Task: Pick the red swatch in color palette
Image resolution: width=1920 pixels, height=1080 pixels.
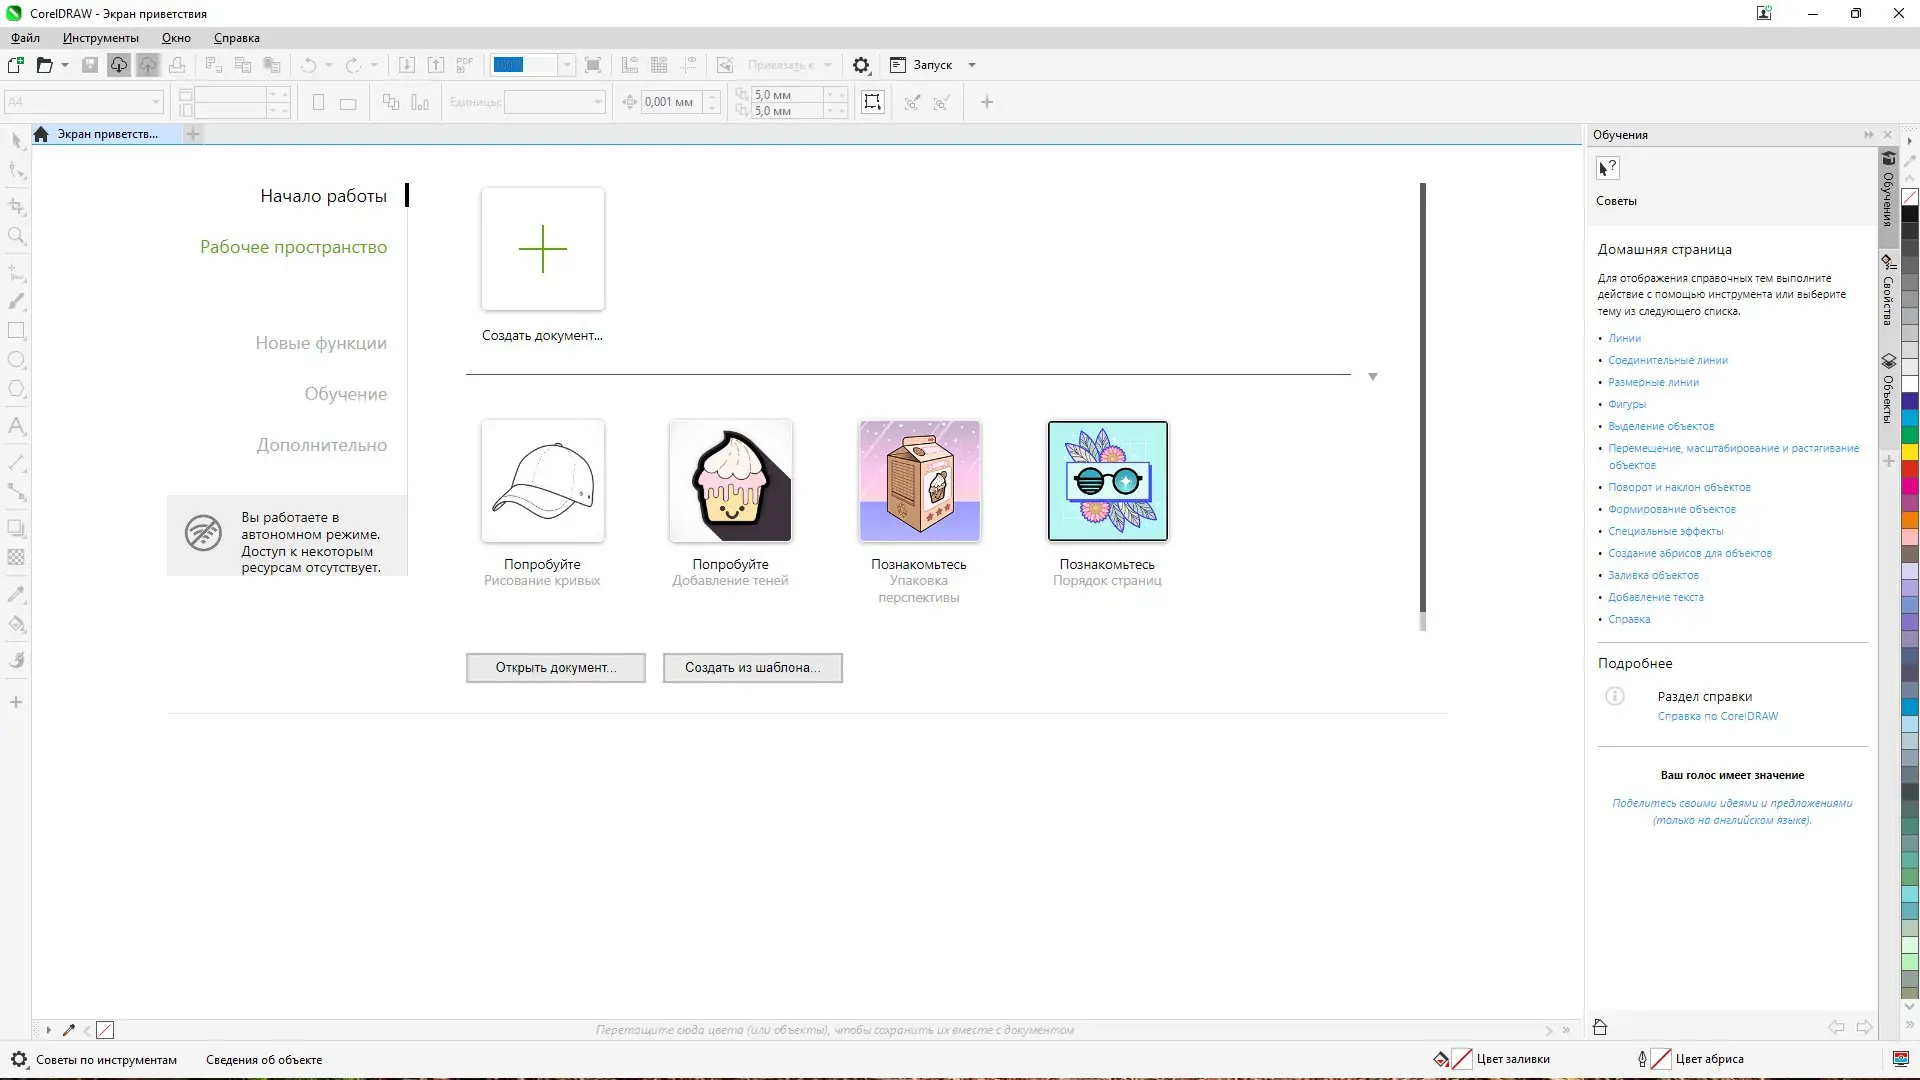Action: 1910,469
